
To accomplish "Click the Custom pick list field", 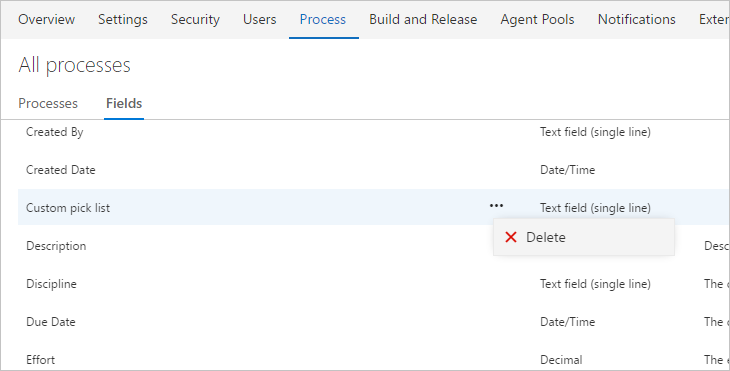I will pyautogui.click(x=68, y=208).
